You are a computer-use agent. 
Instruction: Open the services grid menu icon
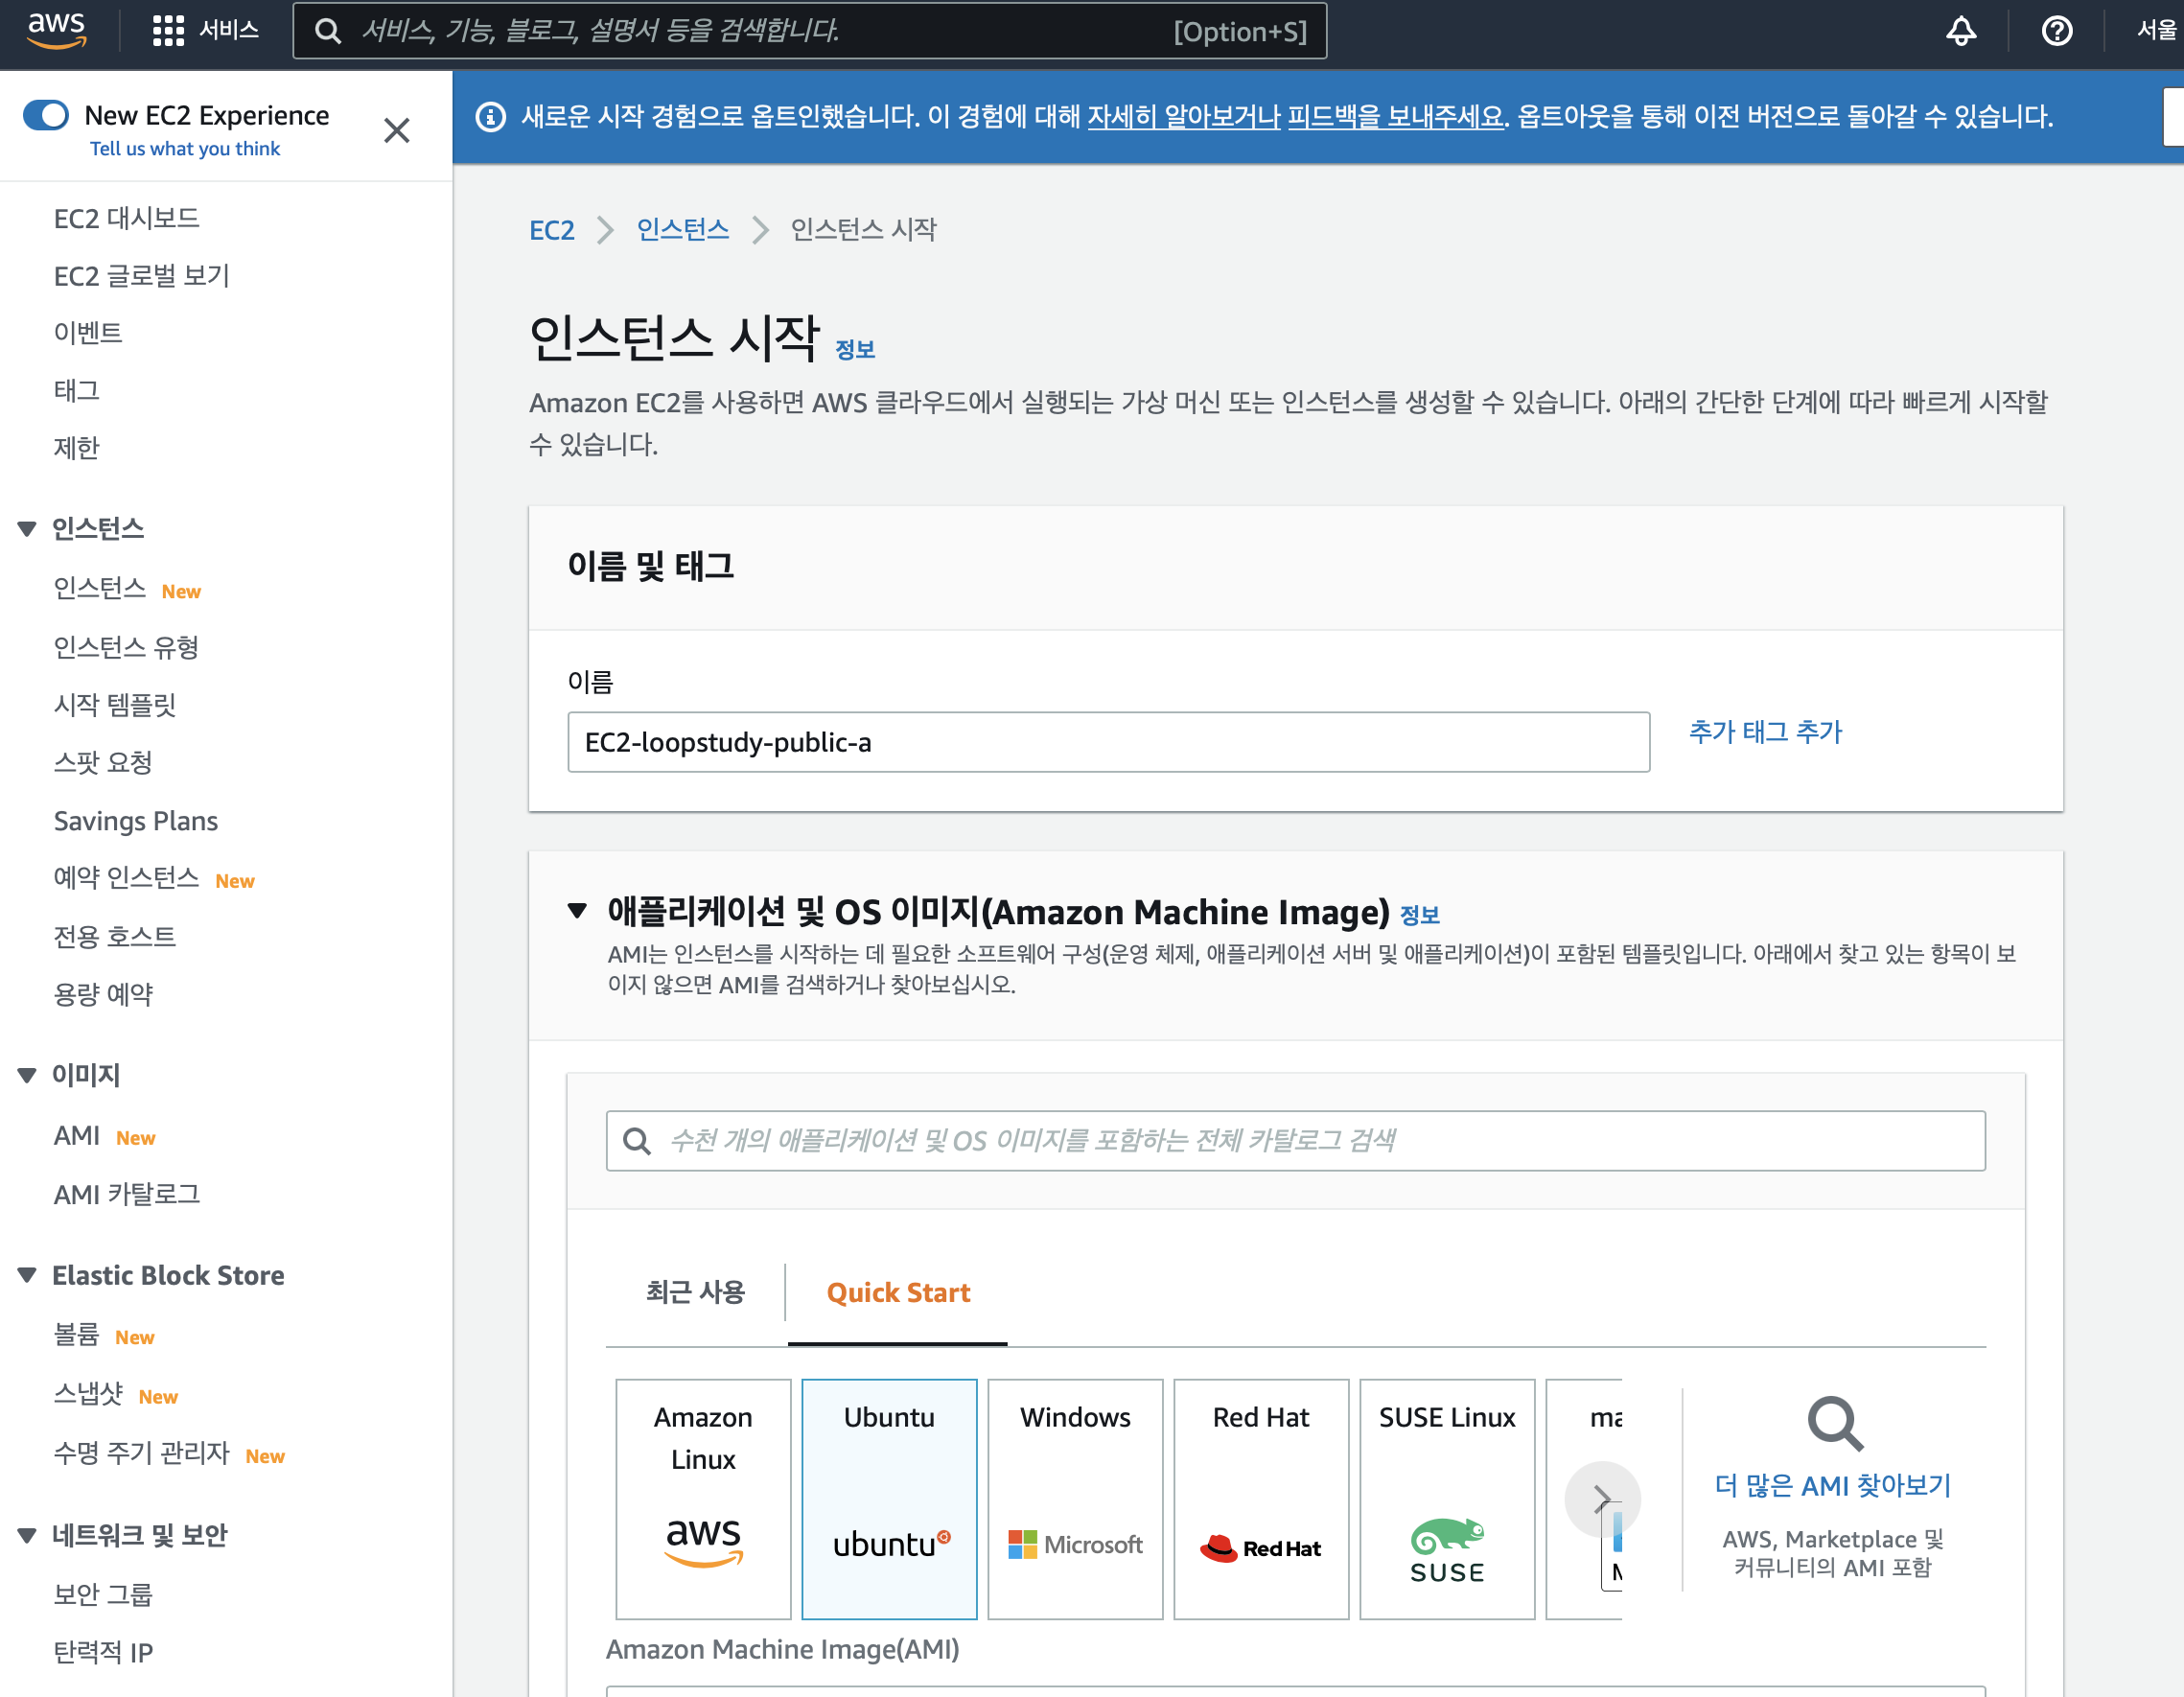click(x=168, y=31)
